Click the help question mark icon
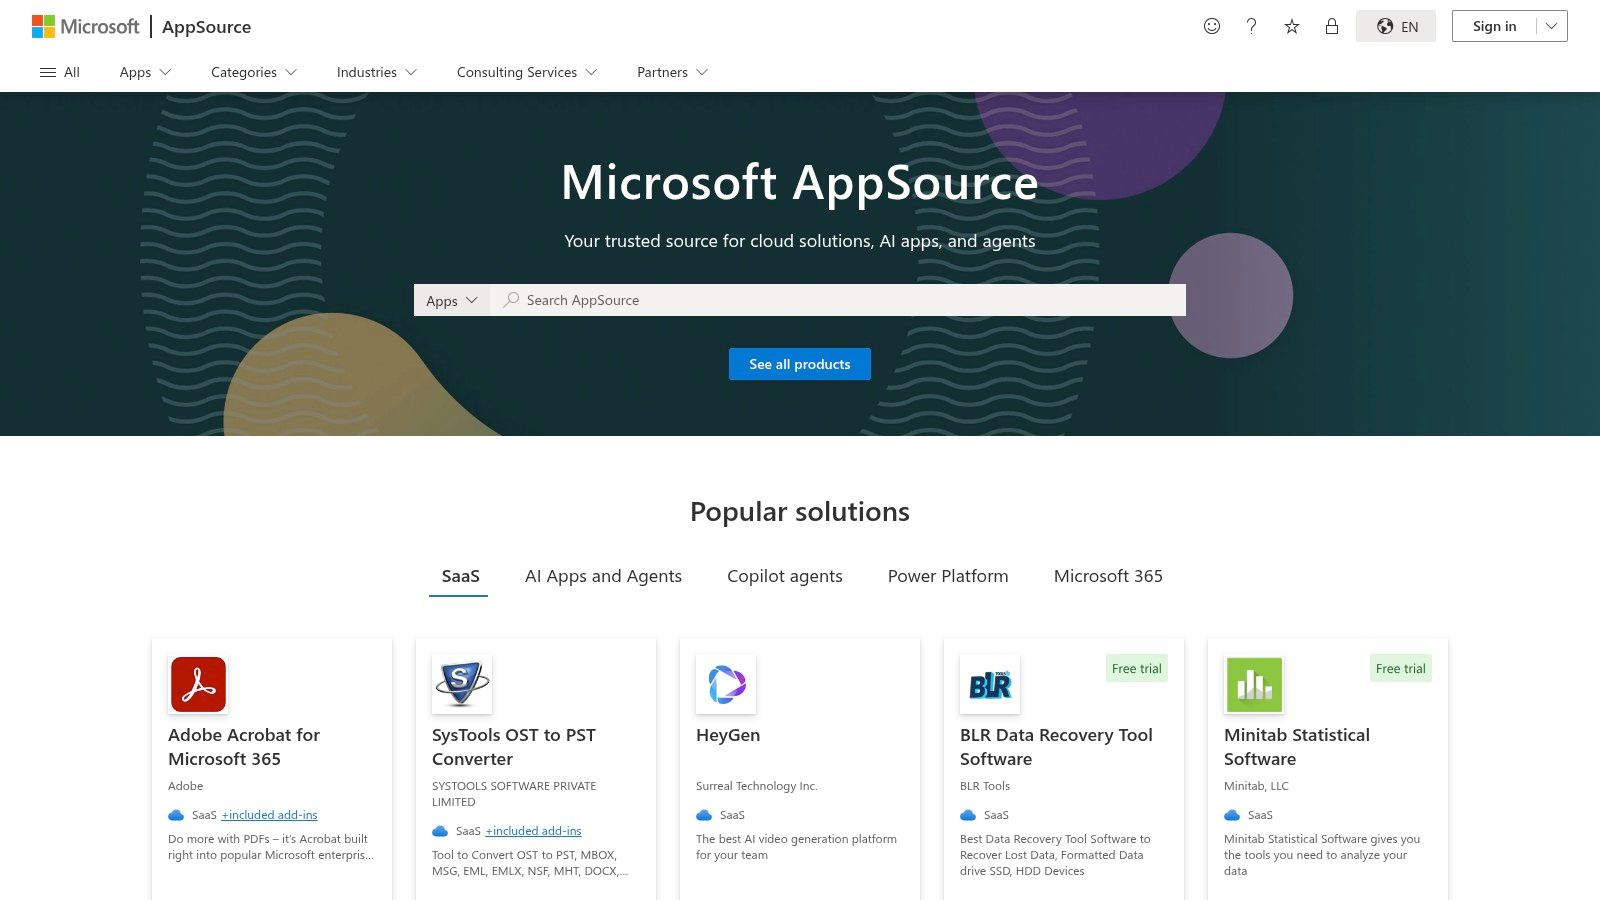Viewport: 1600px width, 900px height. coord(1251,26)
